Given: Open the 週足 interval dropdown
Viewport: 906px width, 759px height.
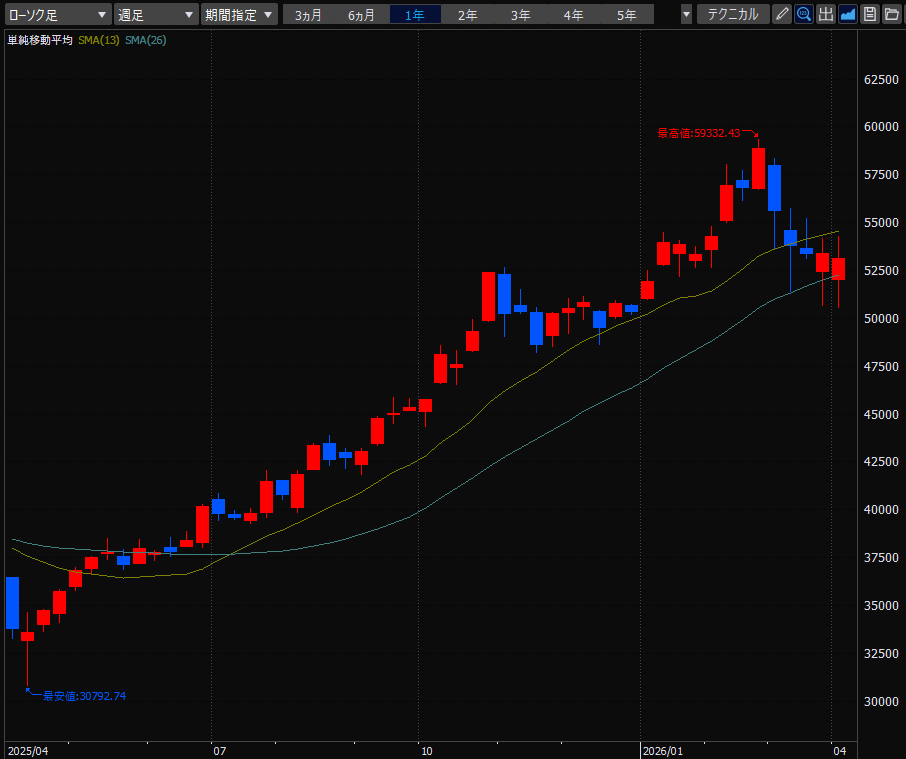Looking at the screenshot, I should pyautogui.click(x=156, y=14).
